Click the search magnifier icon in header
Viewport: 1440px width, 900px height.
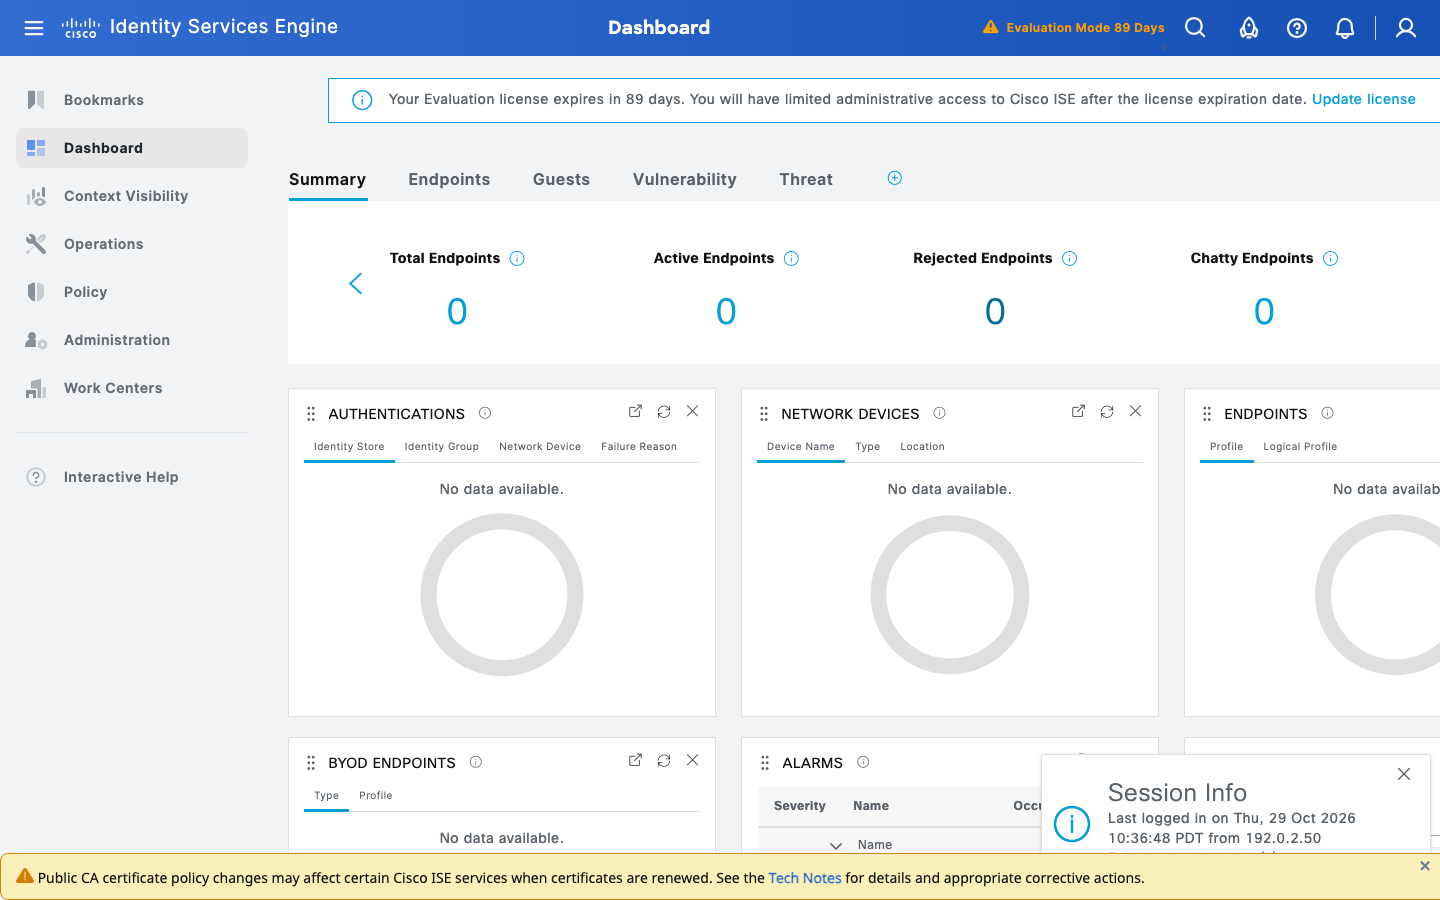pyautogui.click(x=1195, y=28)
